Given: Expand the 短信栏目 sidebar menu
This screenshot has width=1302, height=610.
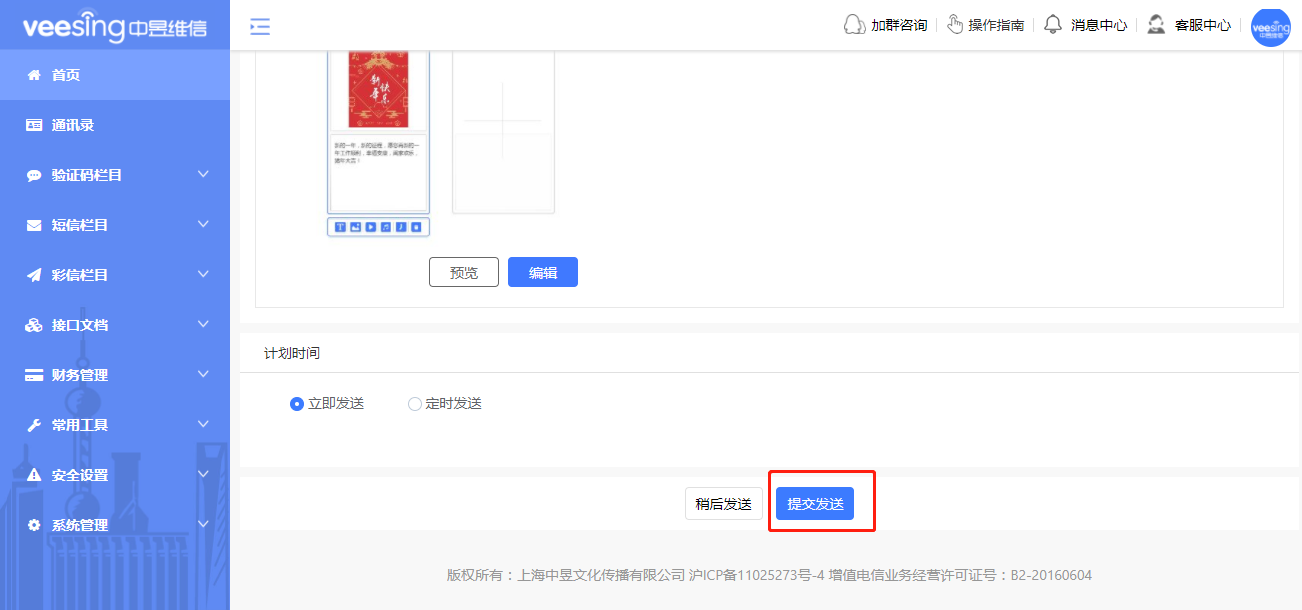Looking at the screenshot, I should [115, 224].
